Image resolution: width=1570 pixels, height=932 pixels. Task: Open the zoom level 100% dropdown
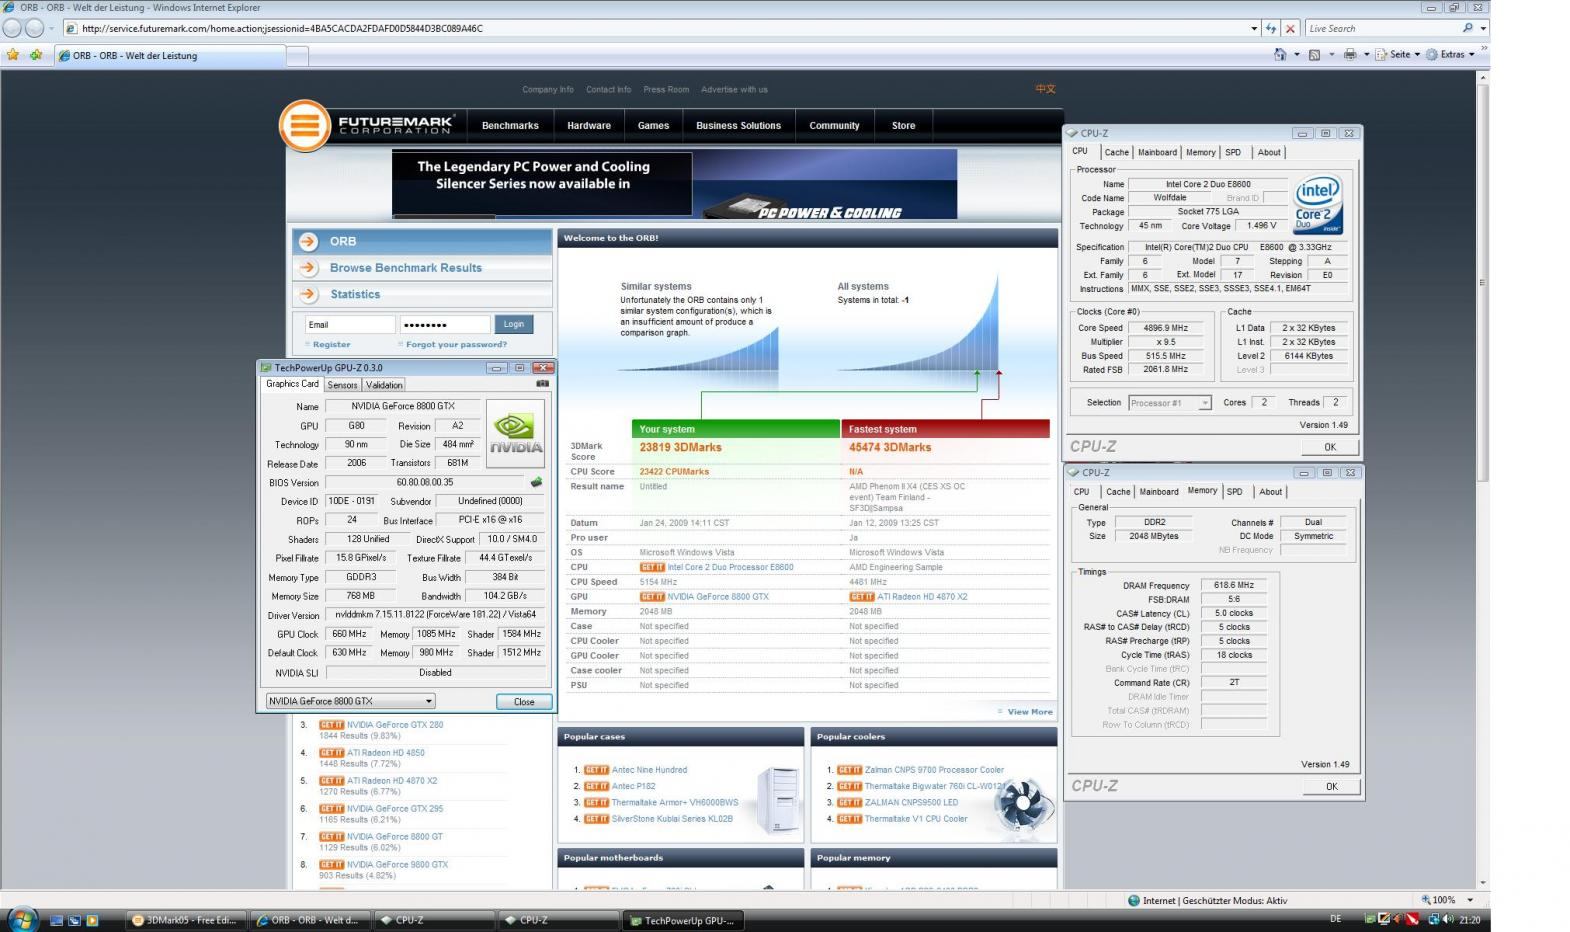1469,900
